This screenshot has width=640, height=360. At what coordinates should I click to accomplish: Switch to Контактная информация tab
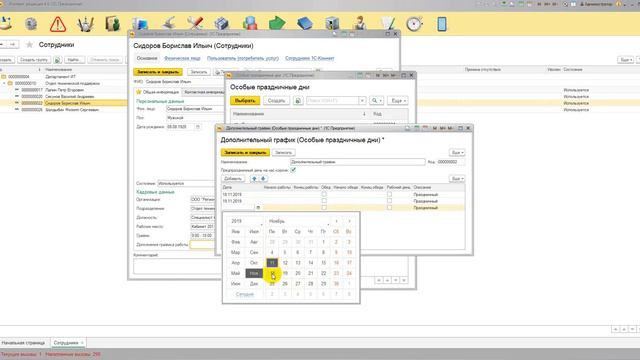tap(203, 92)
